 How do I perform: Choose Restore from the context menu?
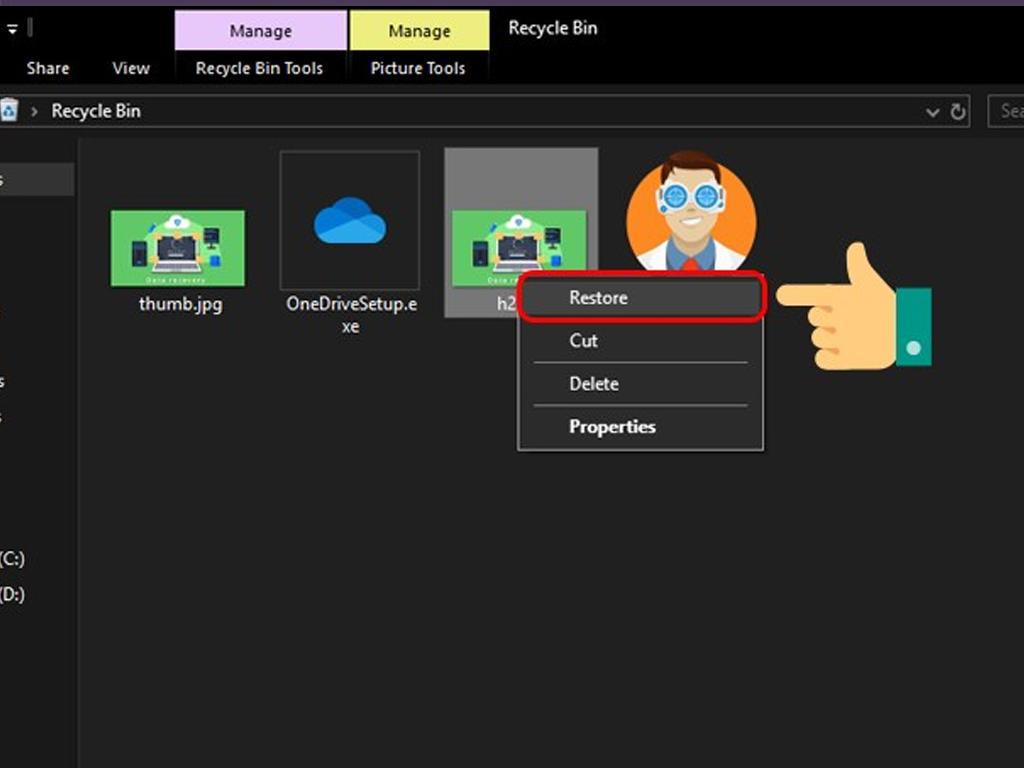(598, 298)
